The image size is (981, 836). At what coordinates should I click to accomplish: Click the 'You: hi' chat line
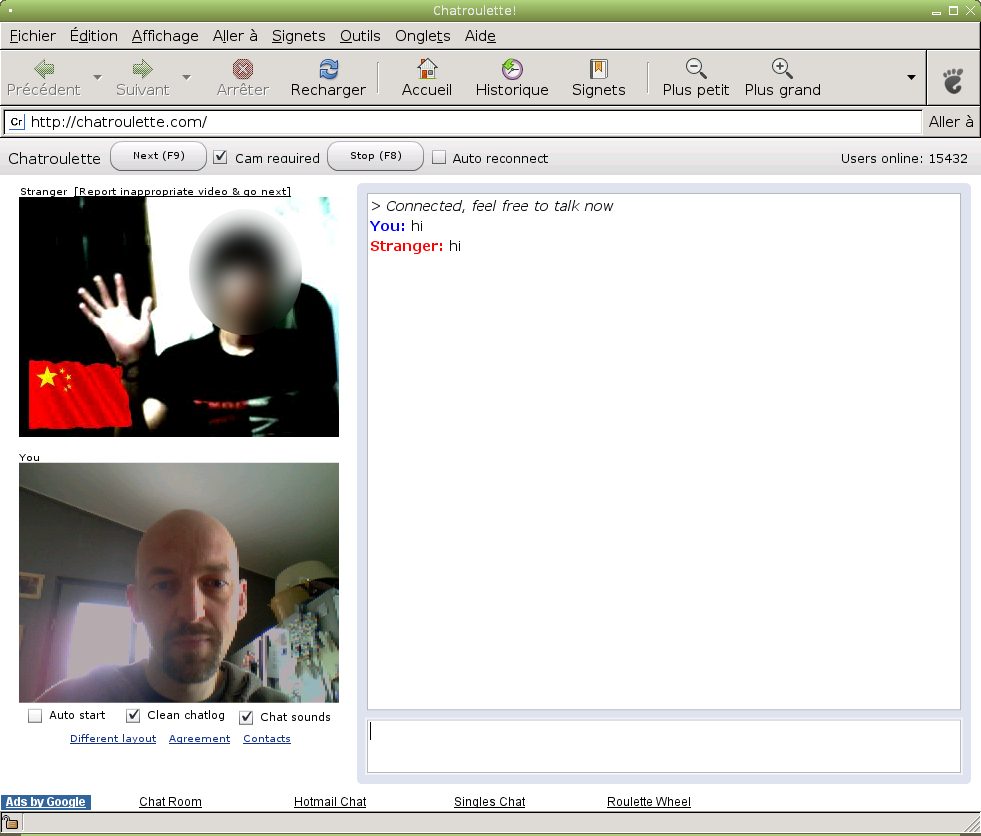click(397, 226)
